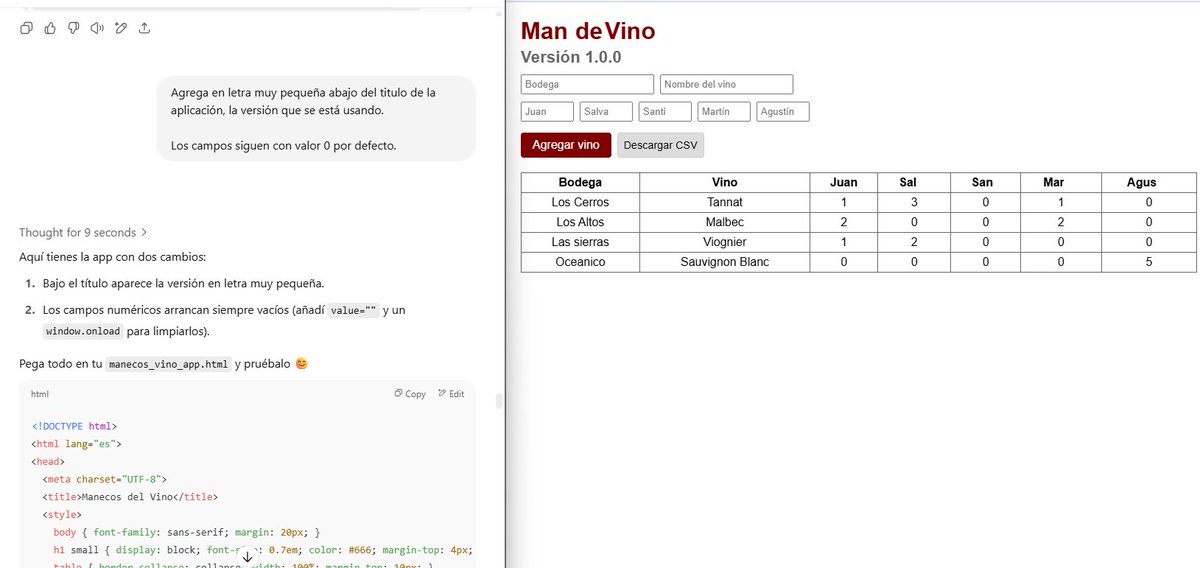The height and width of the screenshot is (568, 1200).
Task: Focus the Salva score field
Action: (606, 112)
